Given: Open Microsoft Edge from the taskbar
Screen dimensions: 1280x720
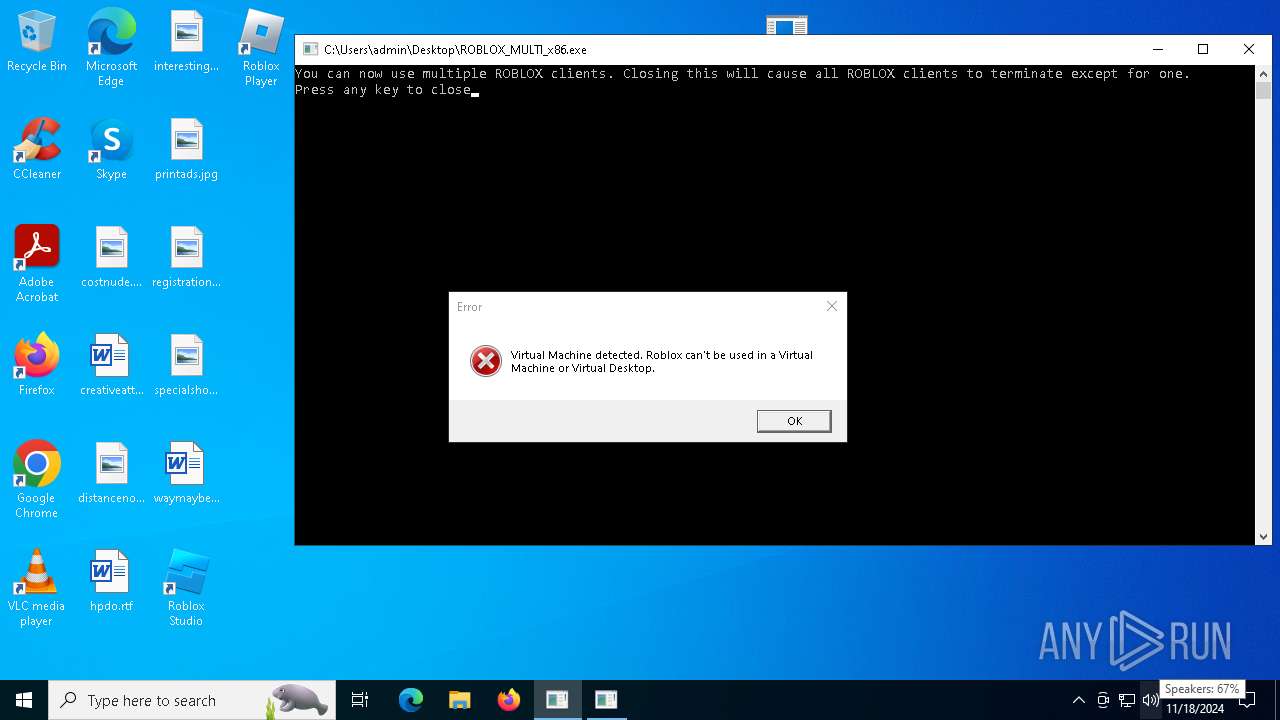Looking at the screenshot, I should (411, 700).
